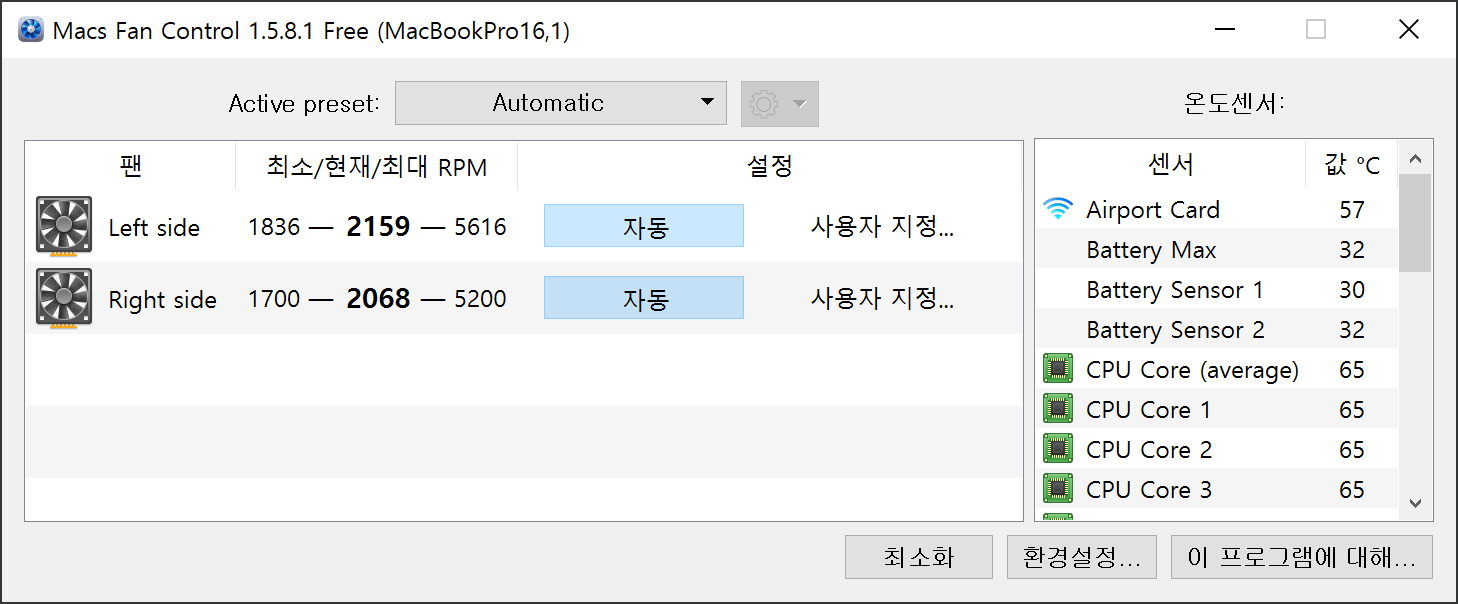Select the Battery Sensor 2 row
Image resolution: width=1458 pixels, height=604 pixels.
tap(1216, 329)
